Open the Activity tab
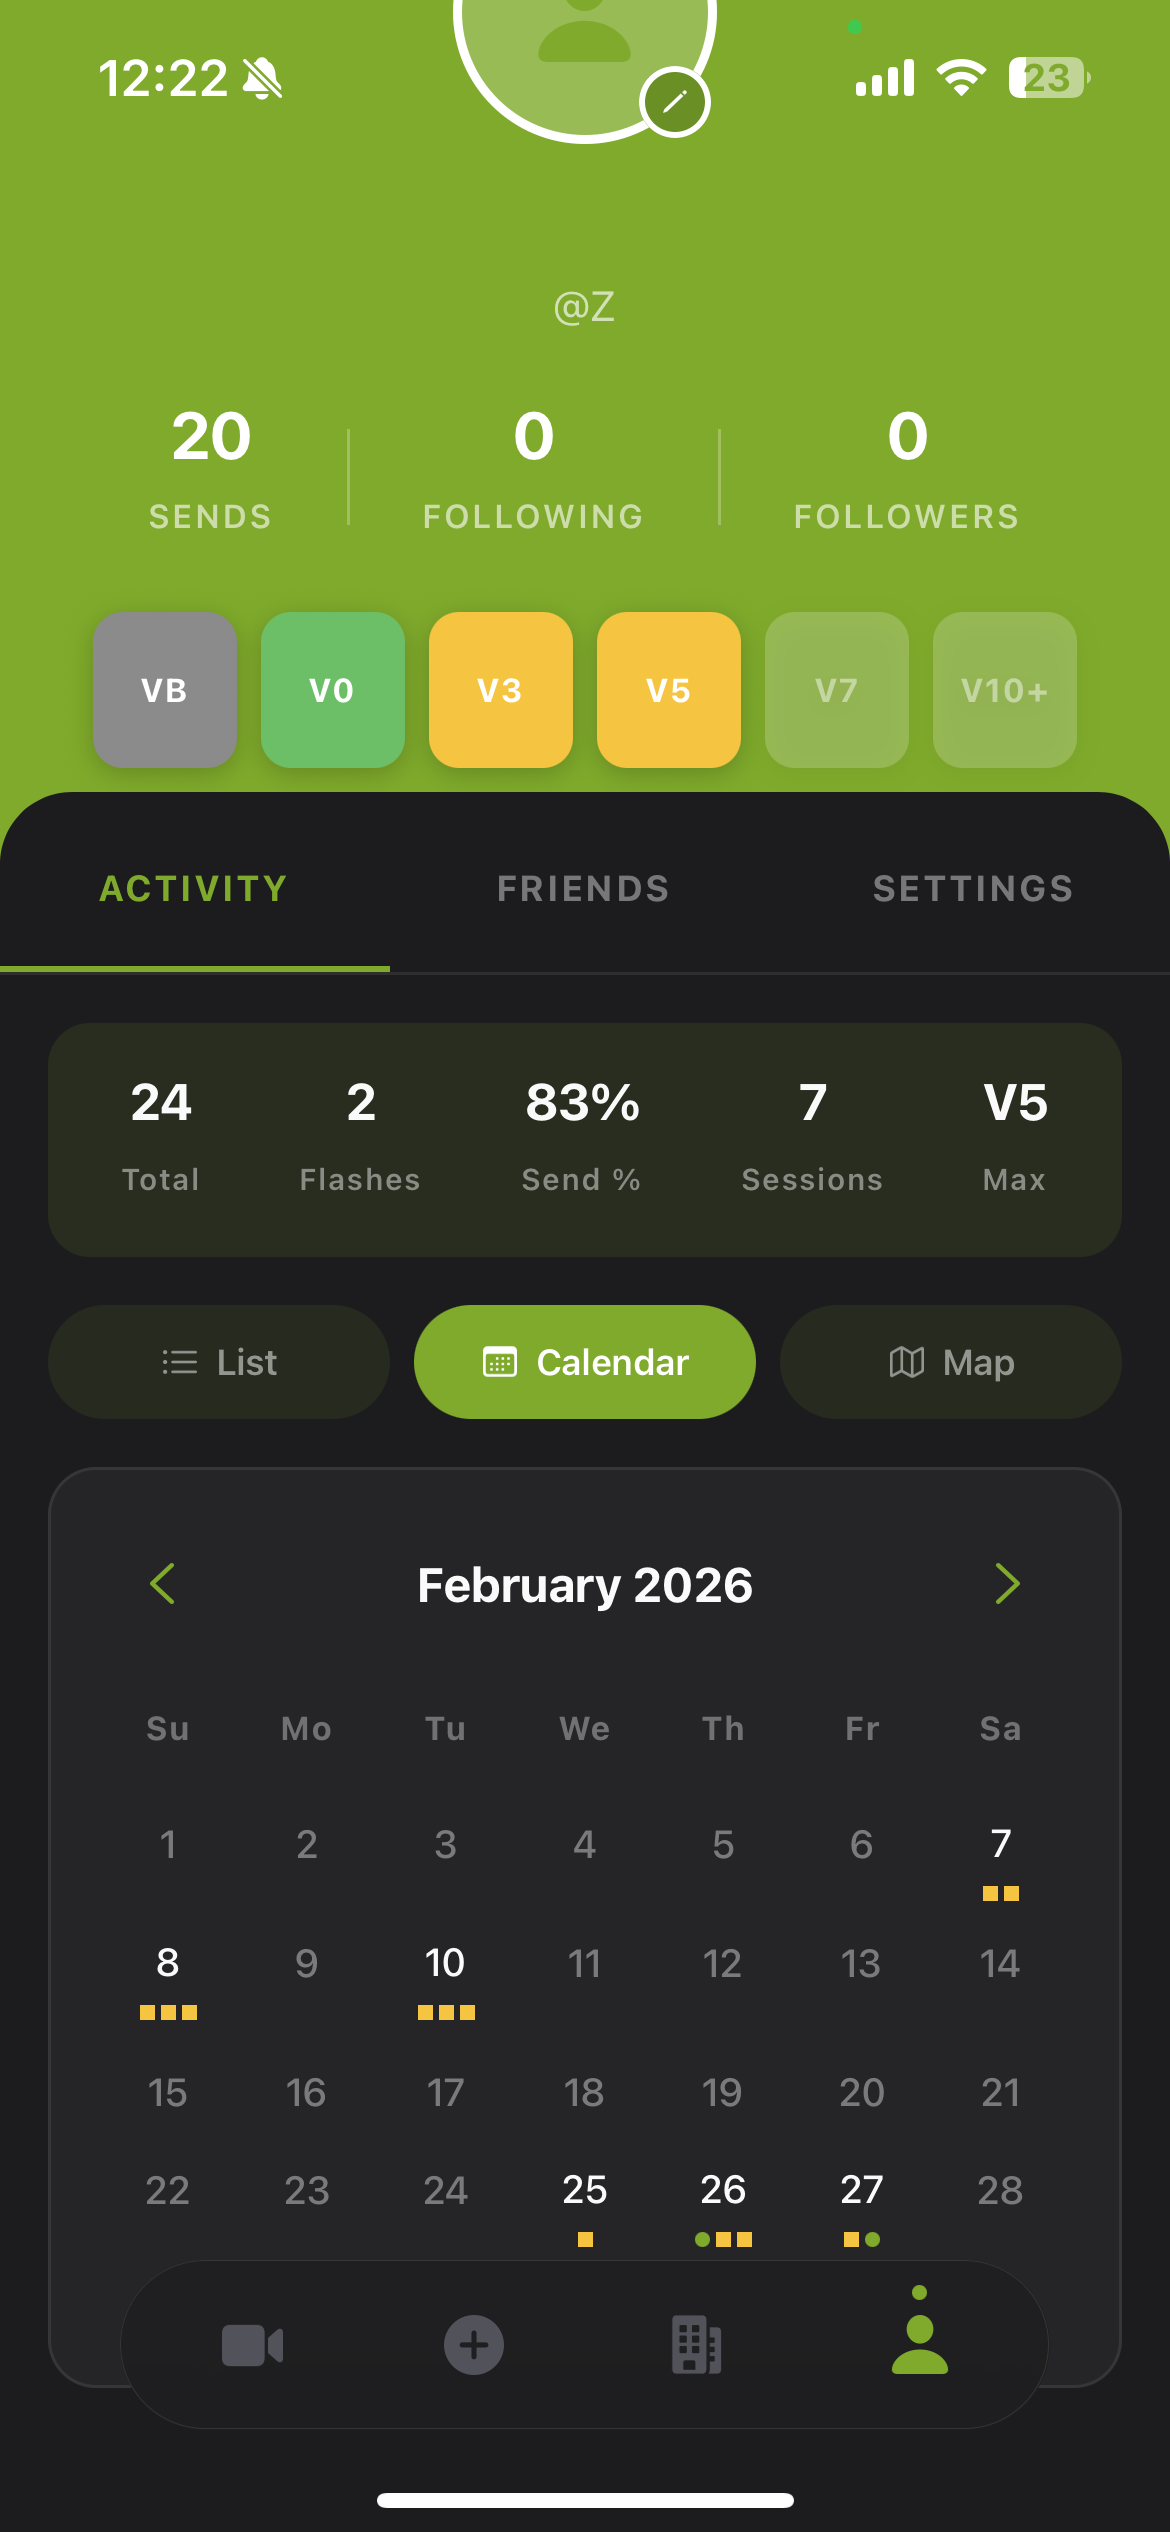Viewport: 1170px width, 2532px height. (194, 889)
